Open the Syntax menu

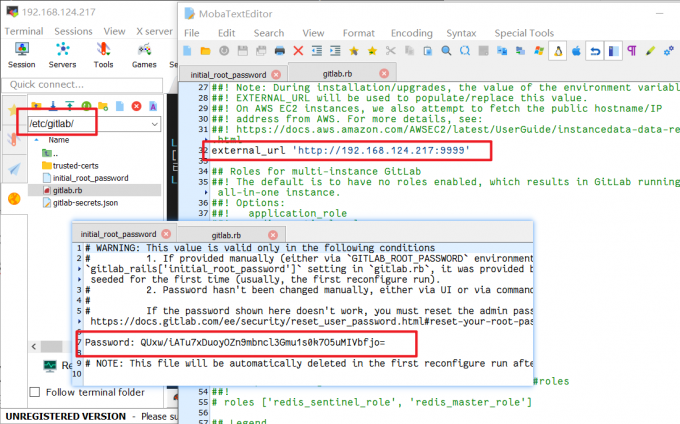pos(461,32)
